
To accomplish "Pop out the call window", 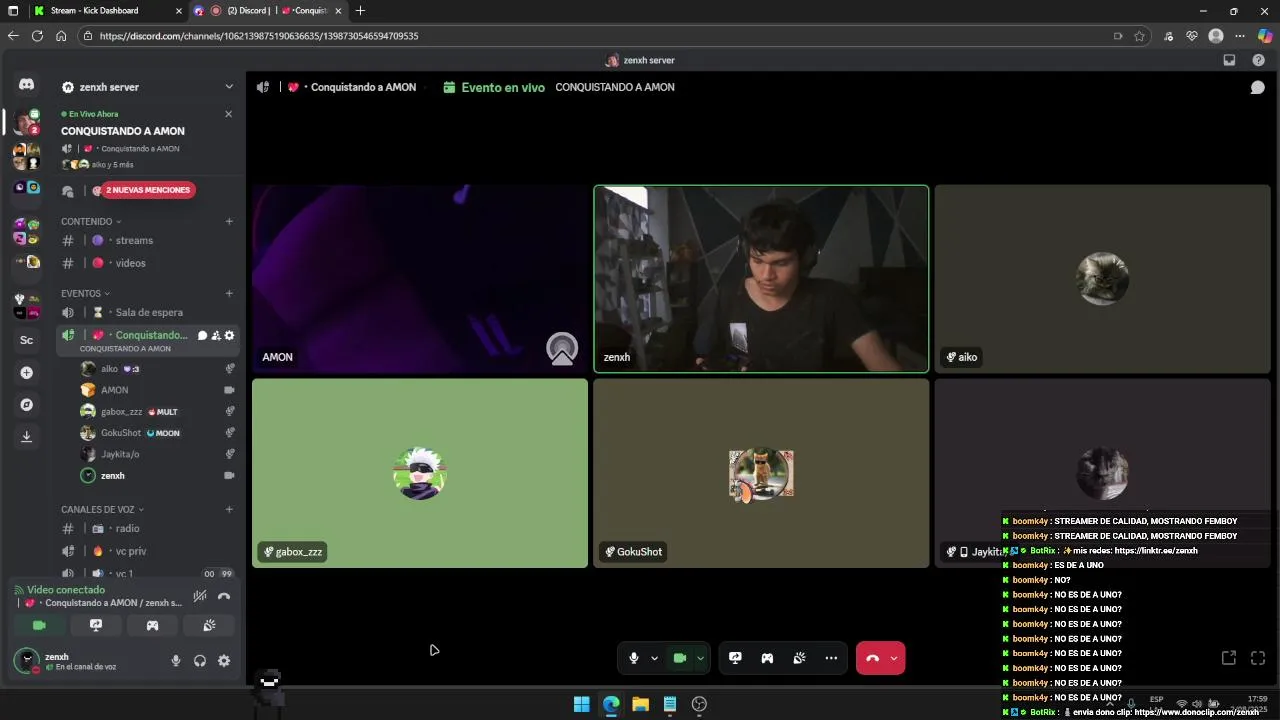I will click(1229, 658).
